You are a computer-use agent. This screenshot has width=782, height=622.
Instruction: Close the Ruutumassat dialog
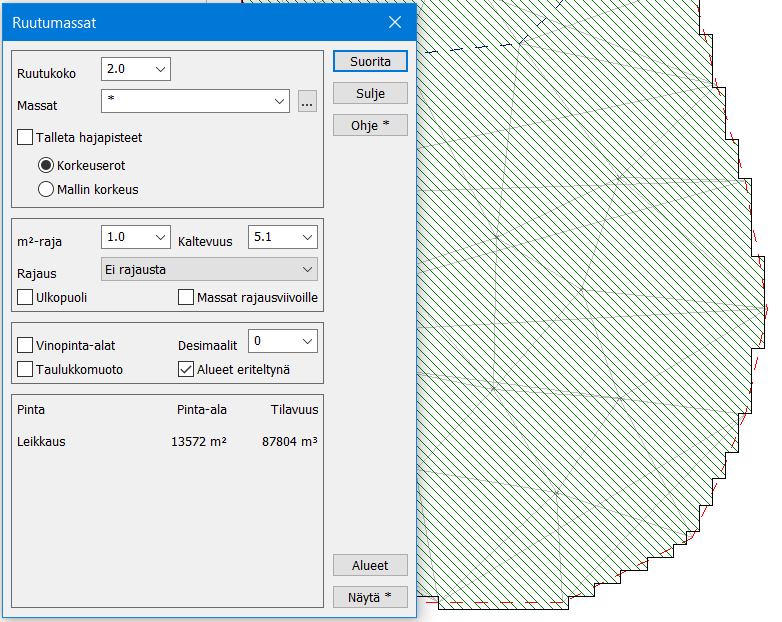[x=396, y=22]
